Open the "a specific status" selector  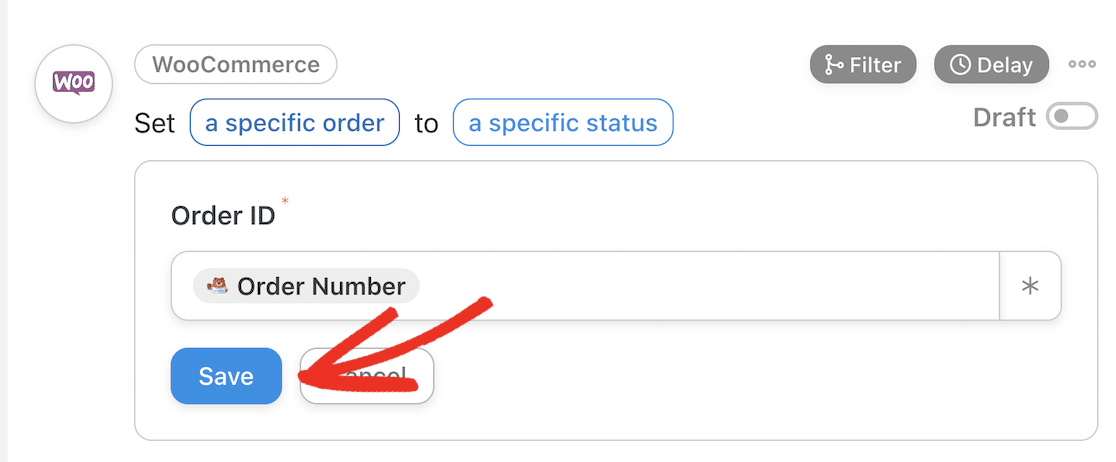click(x=563, y=123)
